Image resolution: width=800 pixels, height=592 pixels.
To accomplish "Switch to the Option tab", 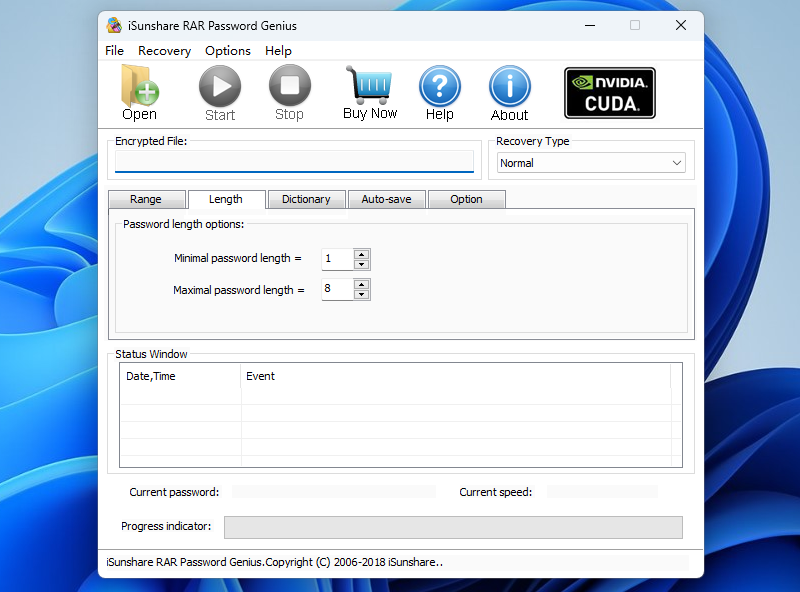I will click(x=467, y=199).
